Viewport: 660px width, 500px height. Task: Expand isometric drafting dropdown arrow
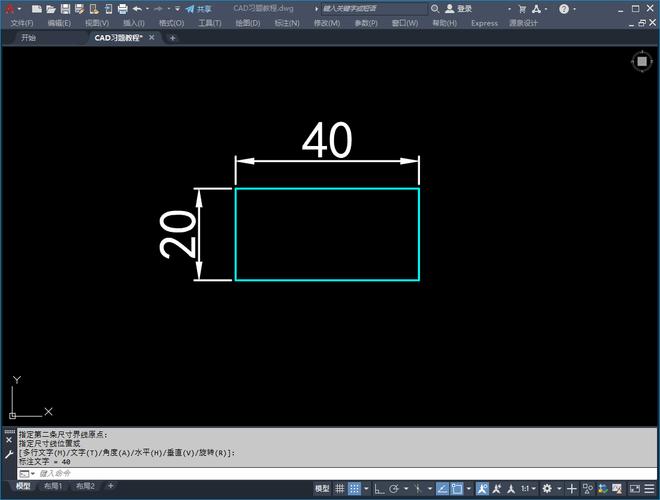coord(430,489)
